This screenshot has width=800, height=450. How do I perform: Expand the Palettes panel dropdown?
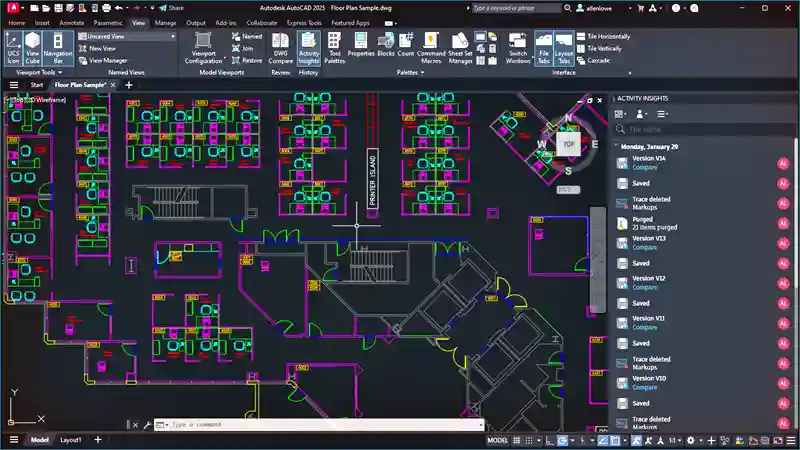(x=410, y=72)
